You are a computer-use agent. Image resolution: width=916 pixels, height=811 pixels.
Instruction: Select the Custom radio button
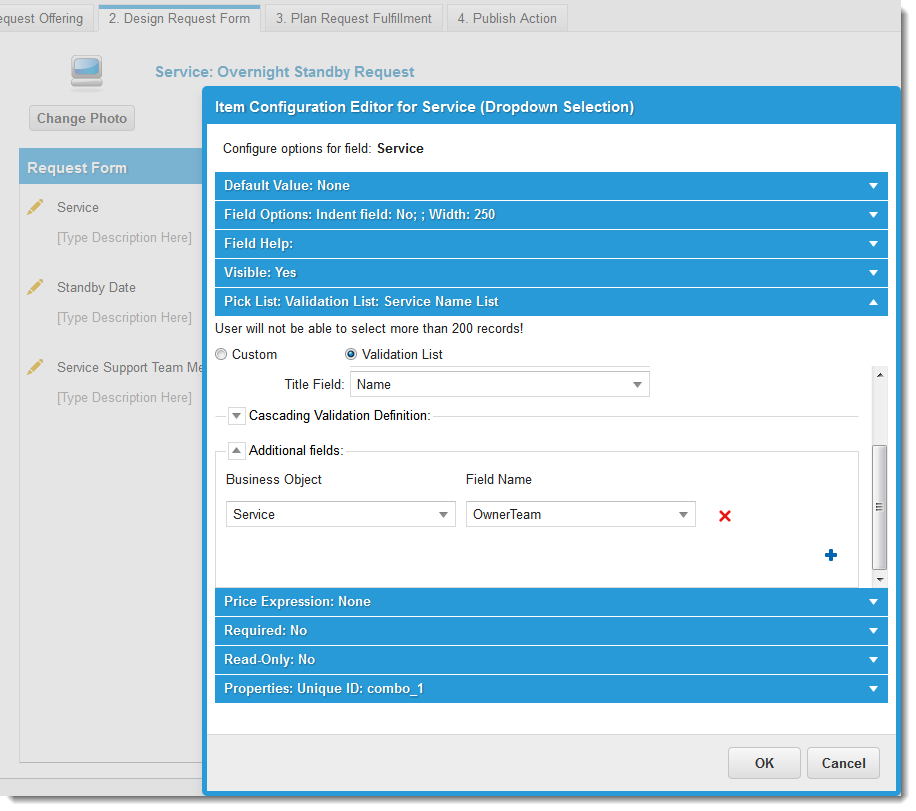pos(221,354)
